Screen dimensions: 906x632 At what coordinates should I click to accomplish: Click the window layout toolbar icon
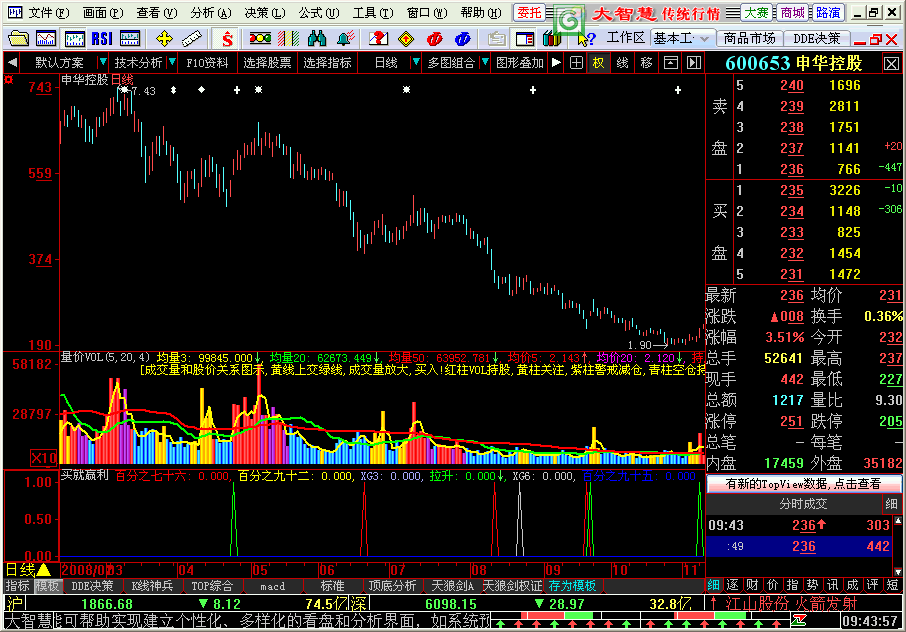525,39
